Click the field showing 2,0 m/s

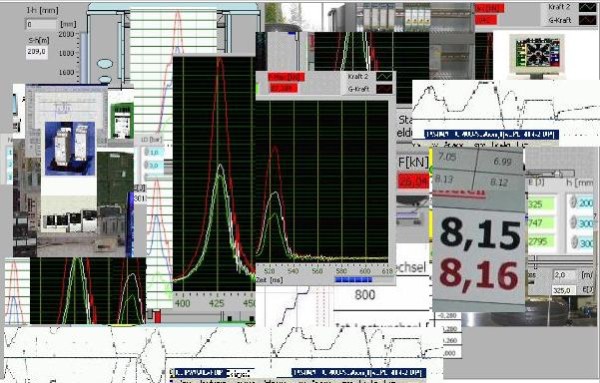coord(565,275)
